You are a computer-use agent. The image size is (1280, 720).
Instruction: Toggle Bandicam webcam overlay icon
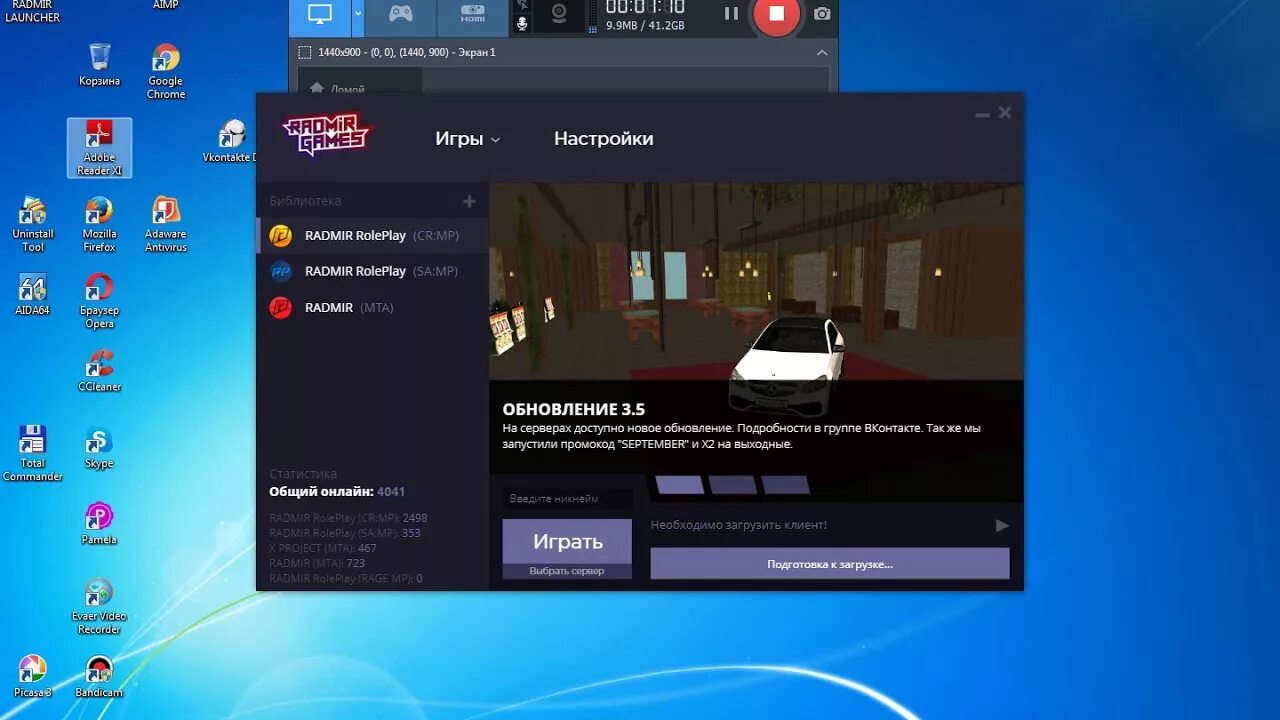(560, 14)
